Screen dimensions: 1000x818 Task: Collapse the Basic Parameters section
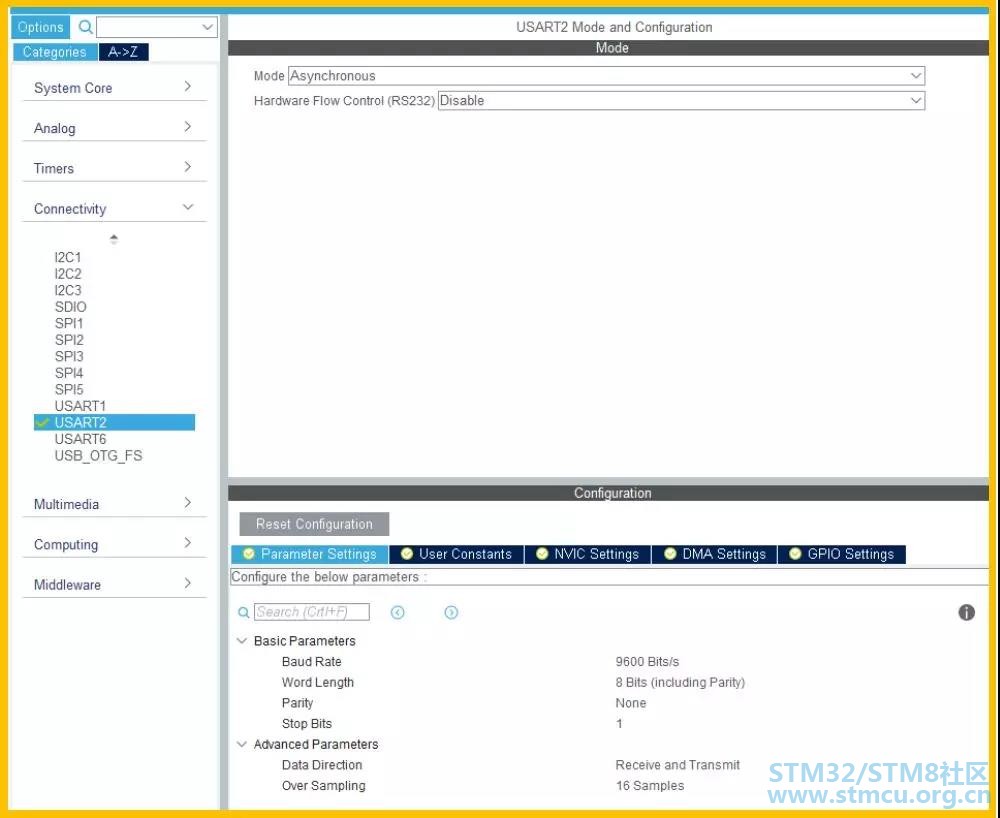click(242, 641)
